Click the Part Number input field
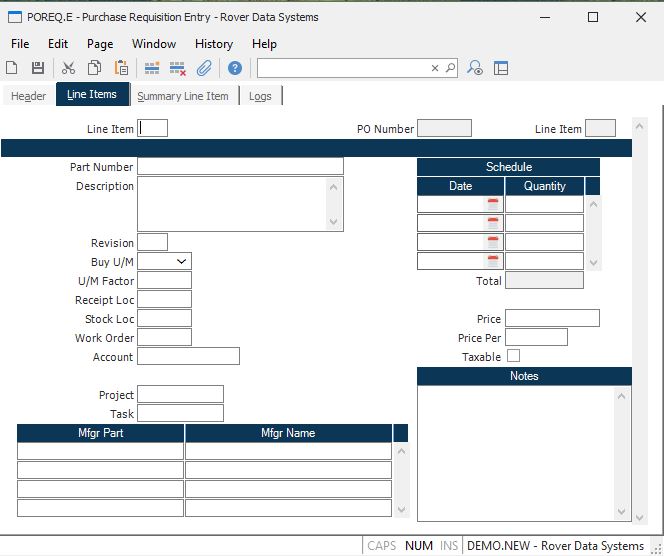The image size is (664, 556). click(x=240, y=166)
